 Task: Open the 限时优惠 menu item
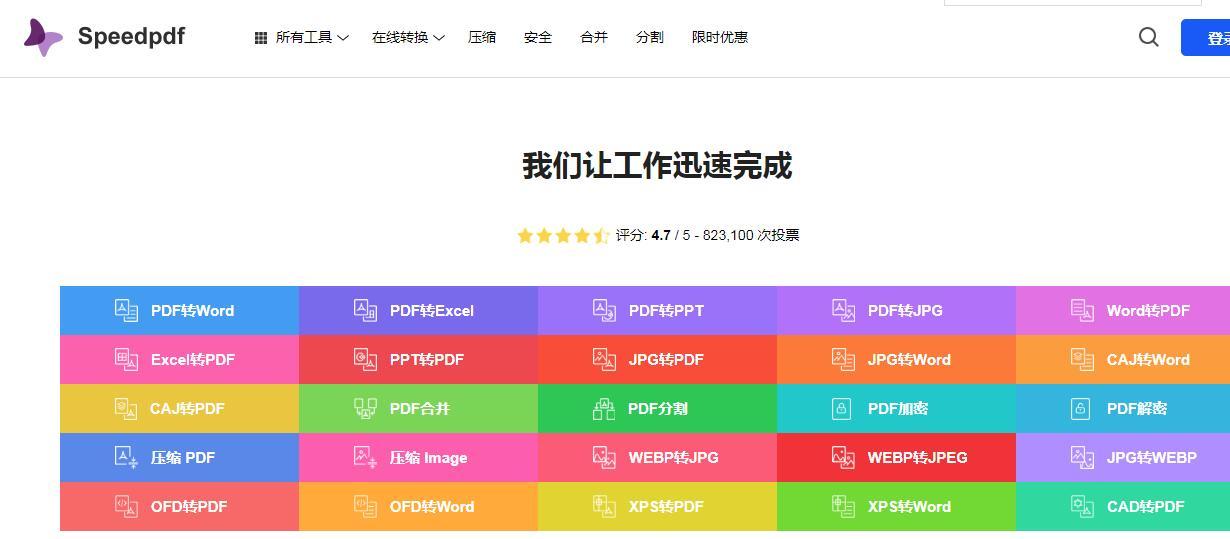pos(720,37)
